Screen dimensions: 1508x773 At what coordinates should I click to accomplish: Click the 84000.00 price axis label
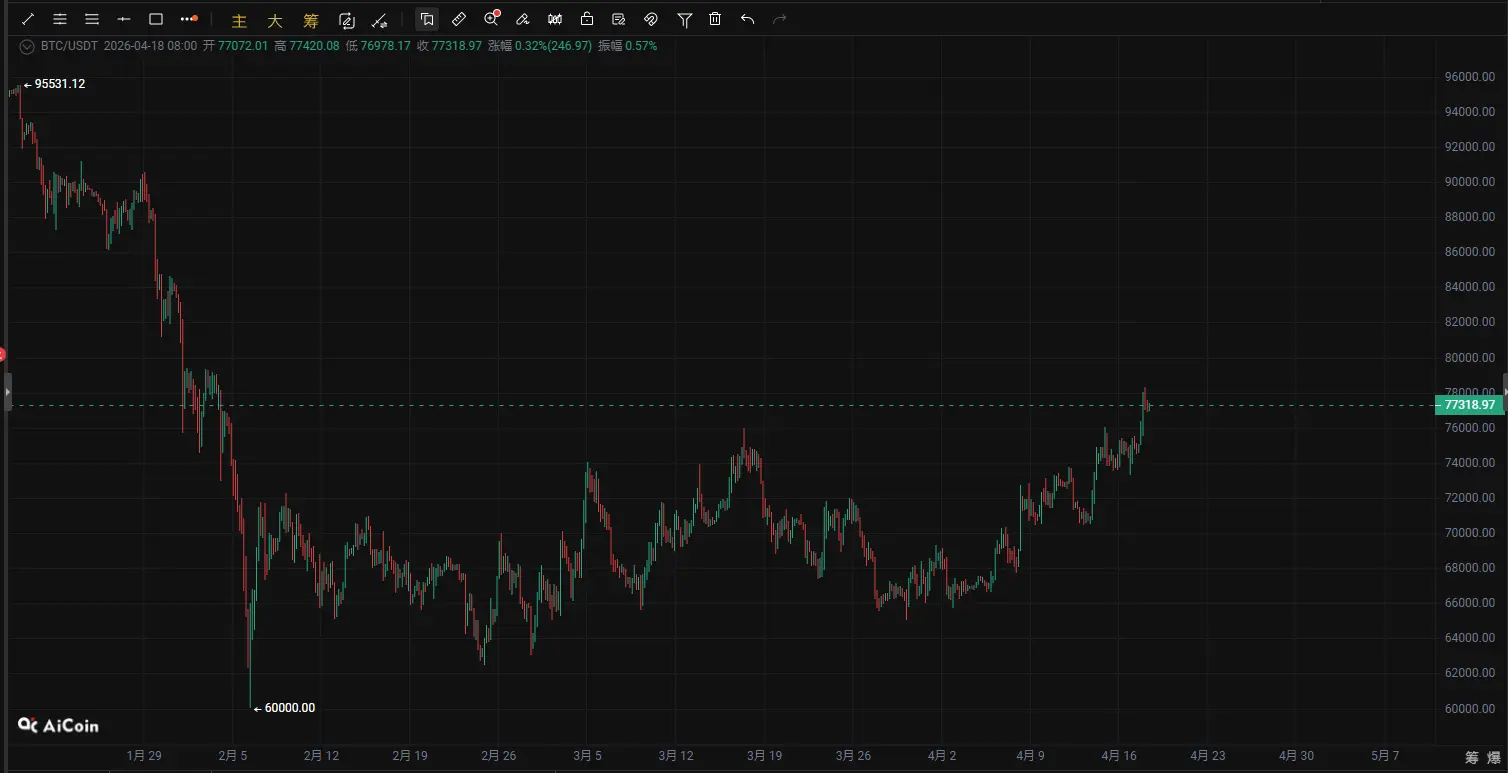(1470, 287)
